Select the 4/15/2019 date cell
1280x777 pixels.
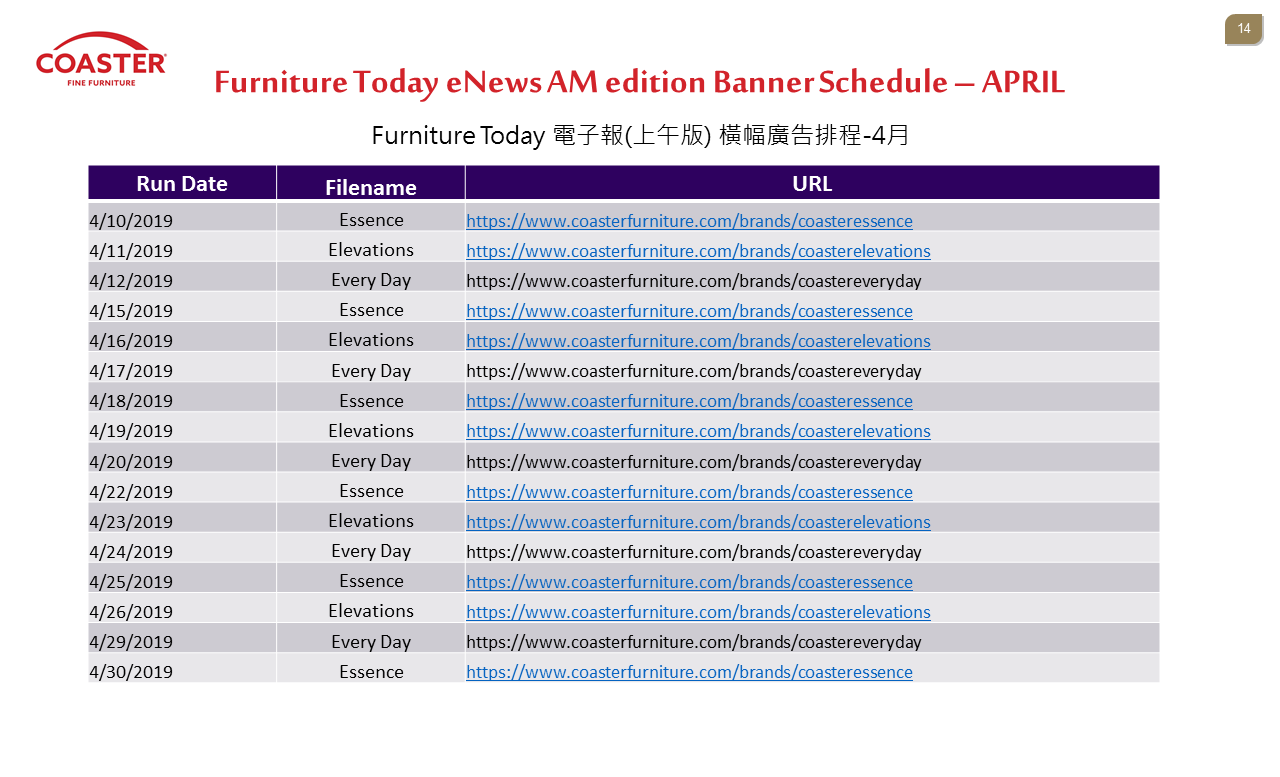(x=182, y=307)
